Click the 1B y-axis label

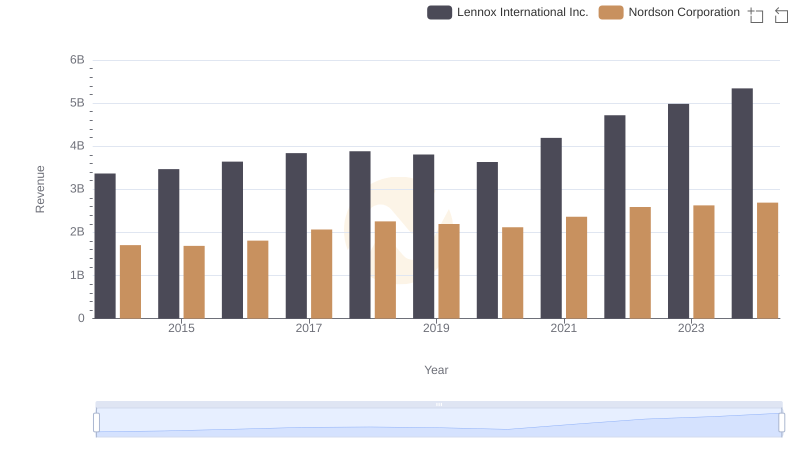(77, 275)
